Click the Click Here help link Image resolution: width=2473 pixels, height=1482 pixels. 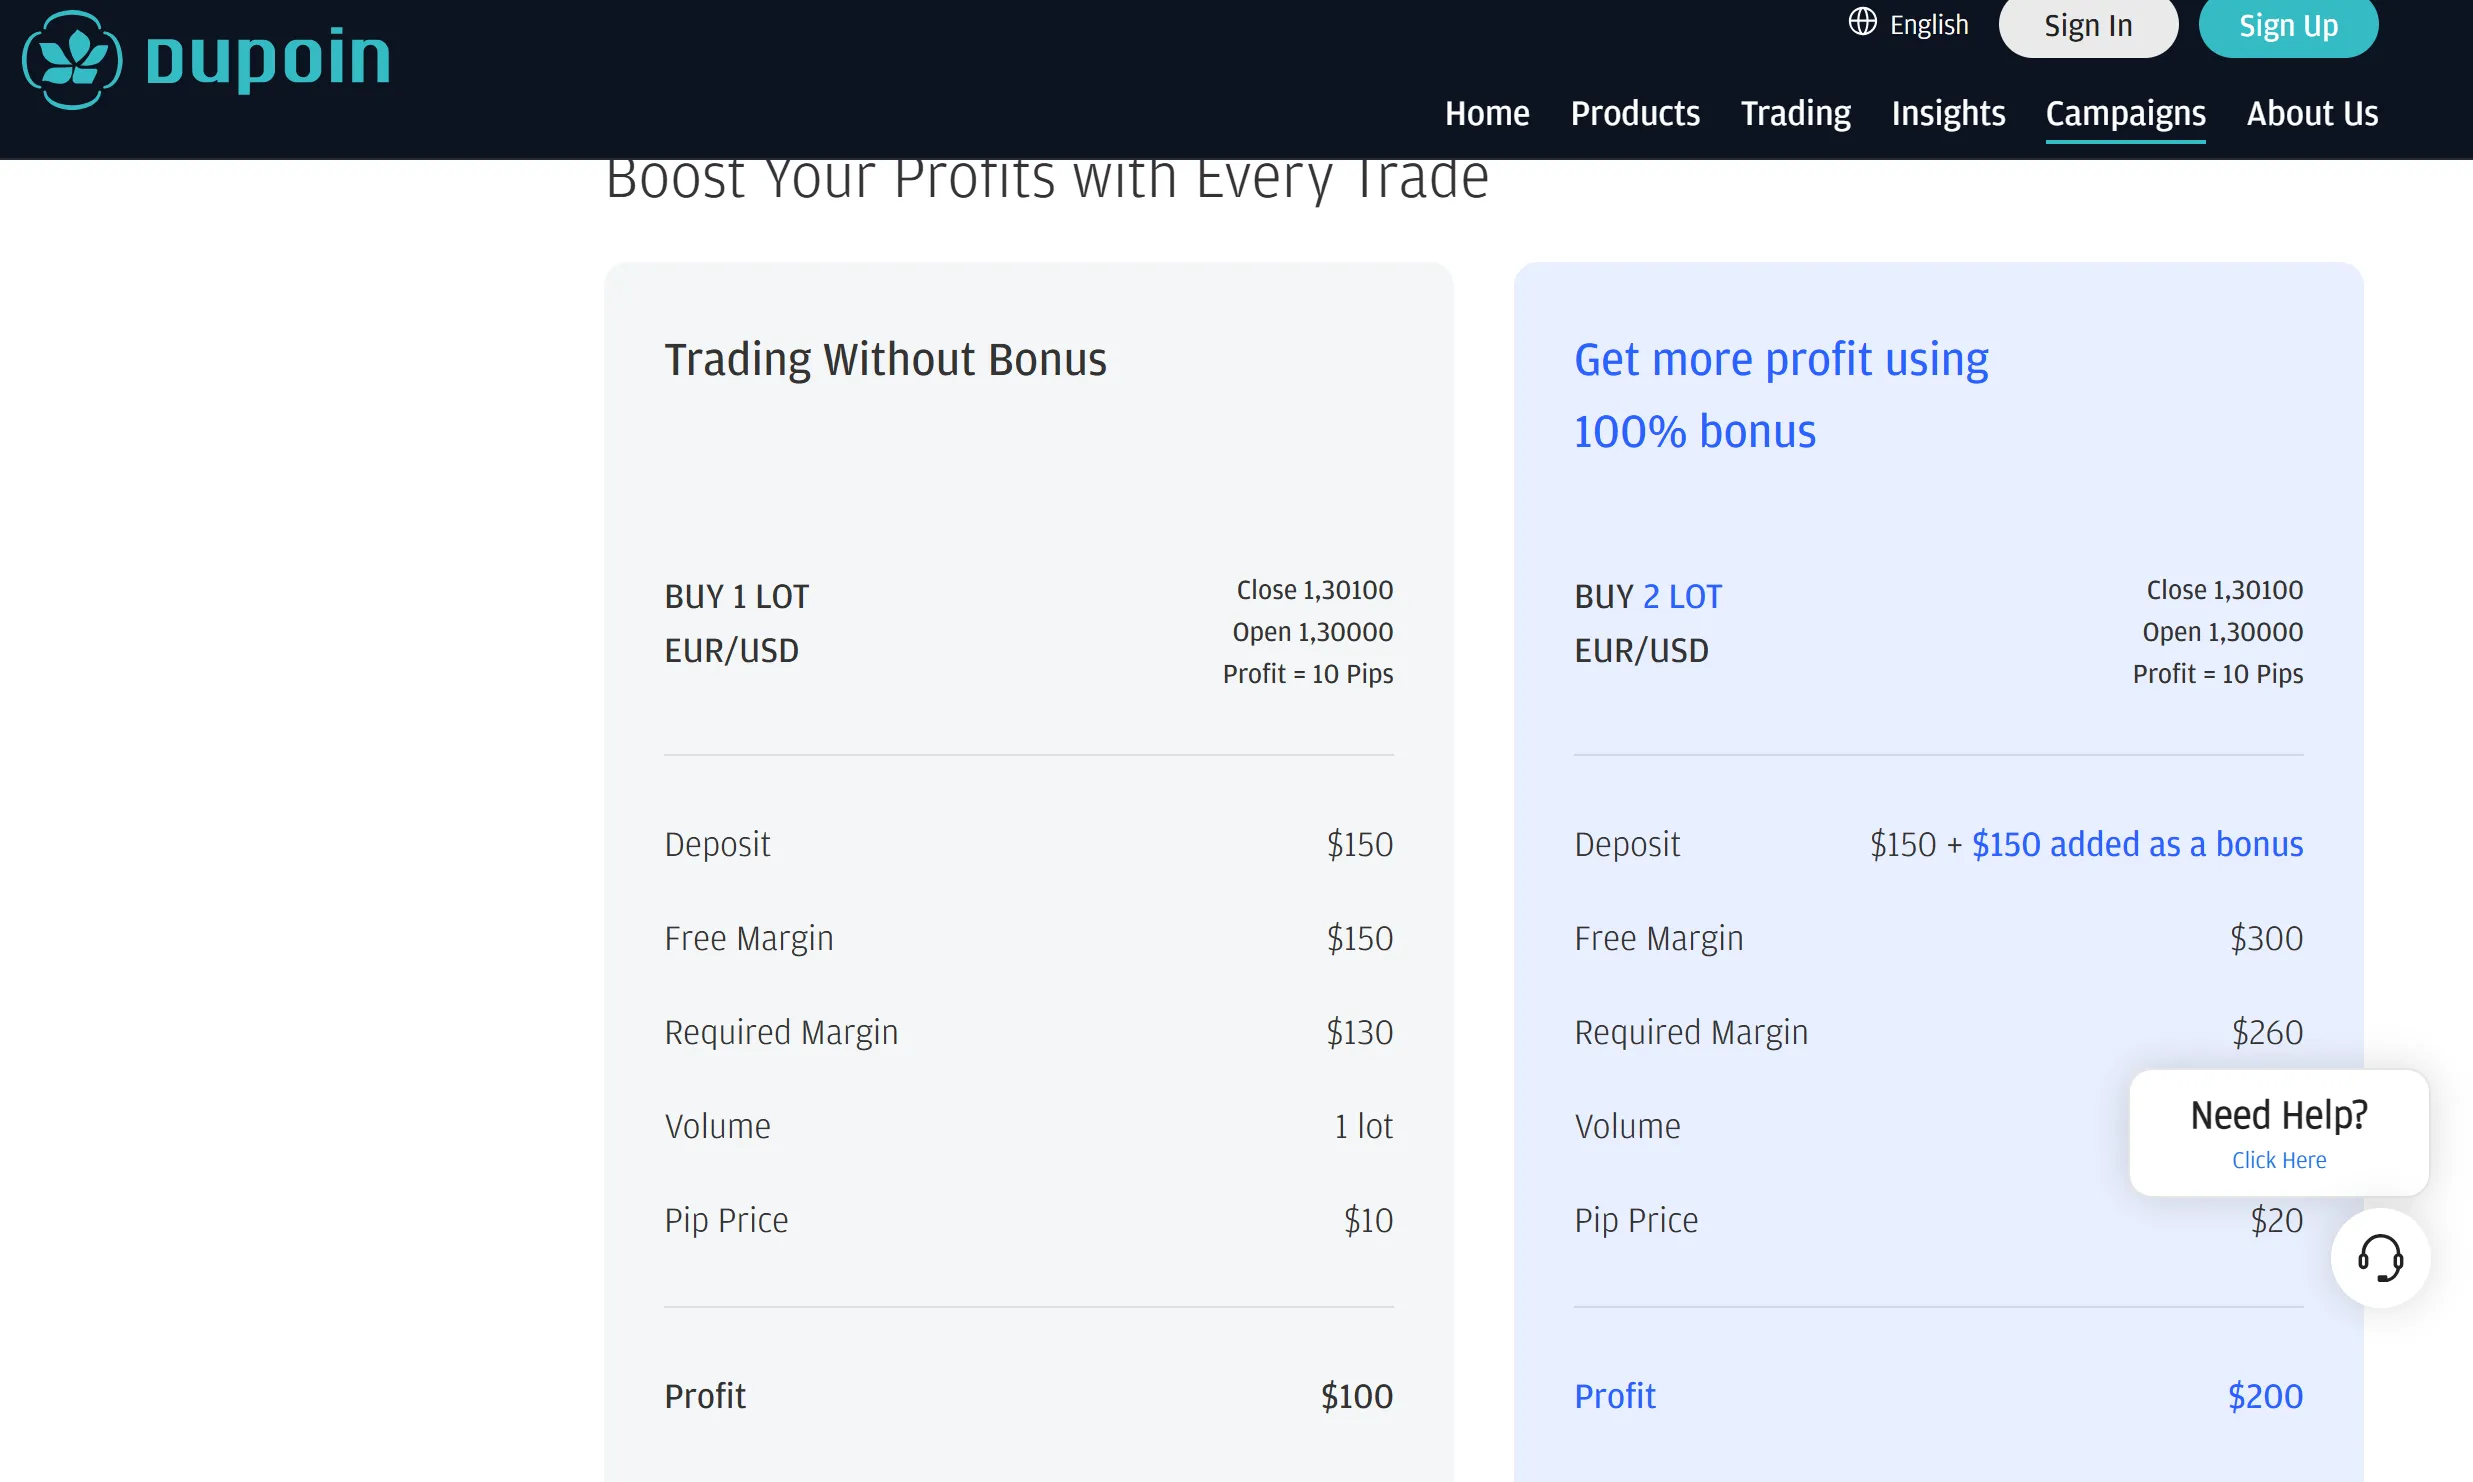pyautogui.click(x=2279, y=1160)
